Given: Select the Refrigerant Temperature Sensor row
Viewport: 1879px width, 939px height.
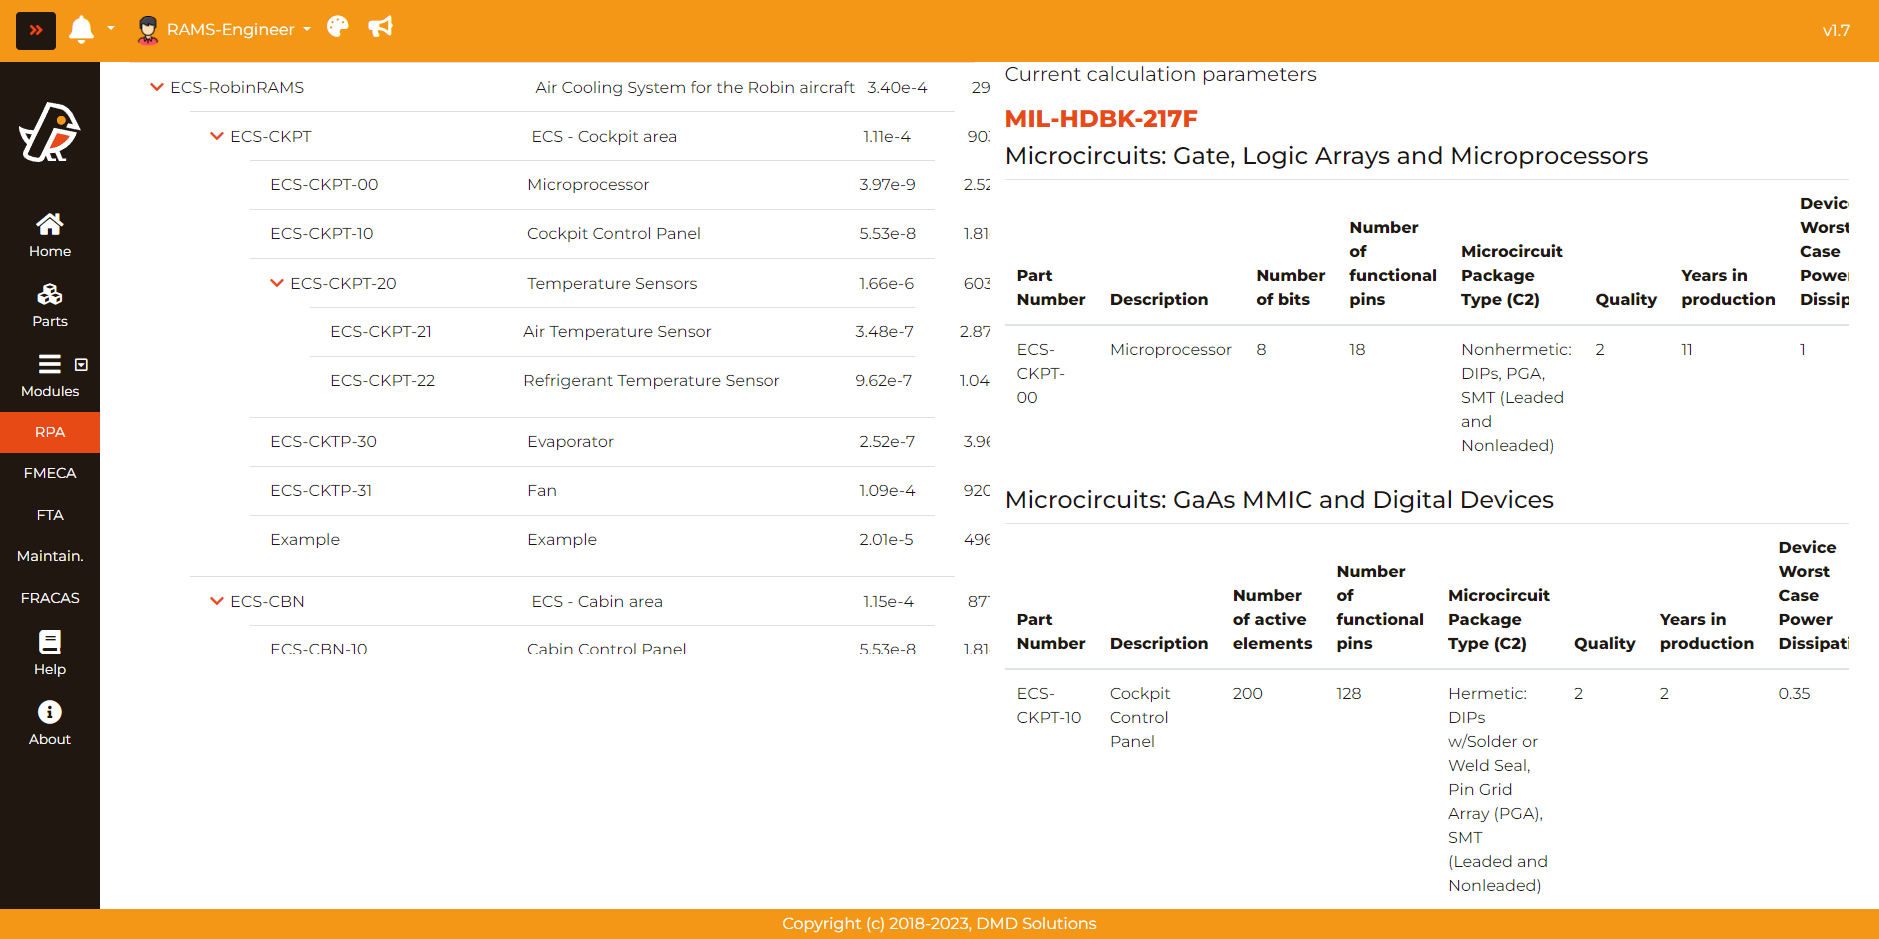Looking at the screenshot, I should point(650,380).
